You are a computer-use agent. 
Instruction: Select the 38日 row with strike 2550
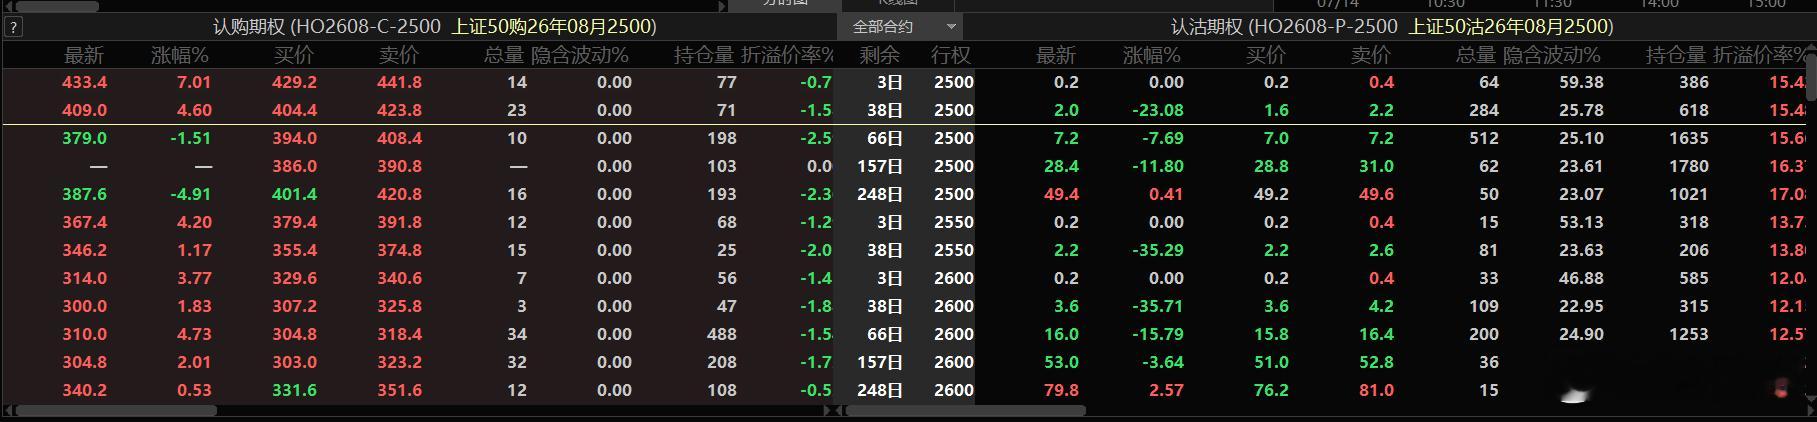click(906, 250)
